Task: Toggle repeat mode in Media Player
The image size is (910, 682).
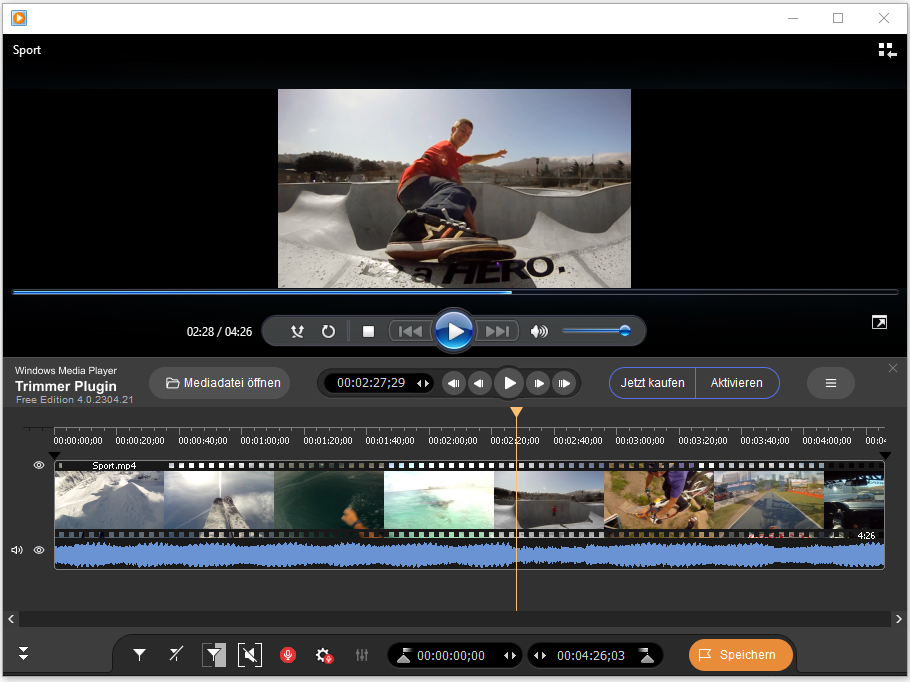Action: pos(328,331)
